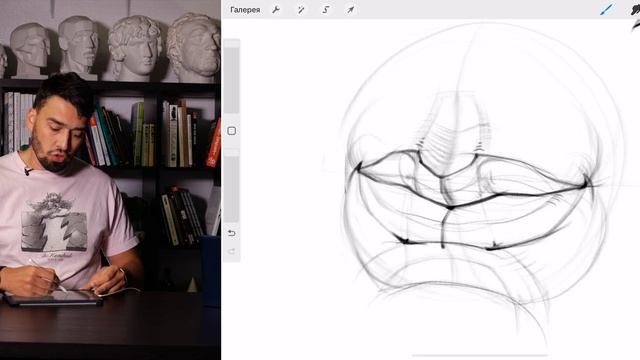Redo using the dimmed sidebar arrow
Image resolution: width=640 pixels, height=360 pixels.
tap(231, 251)
